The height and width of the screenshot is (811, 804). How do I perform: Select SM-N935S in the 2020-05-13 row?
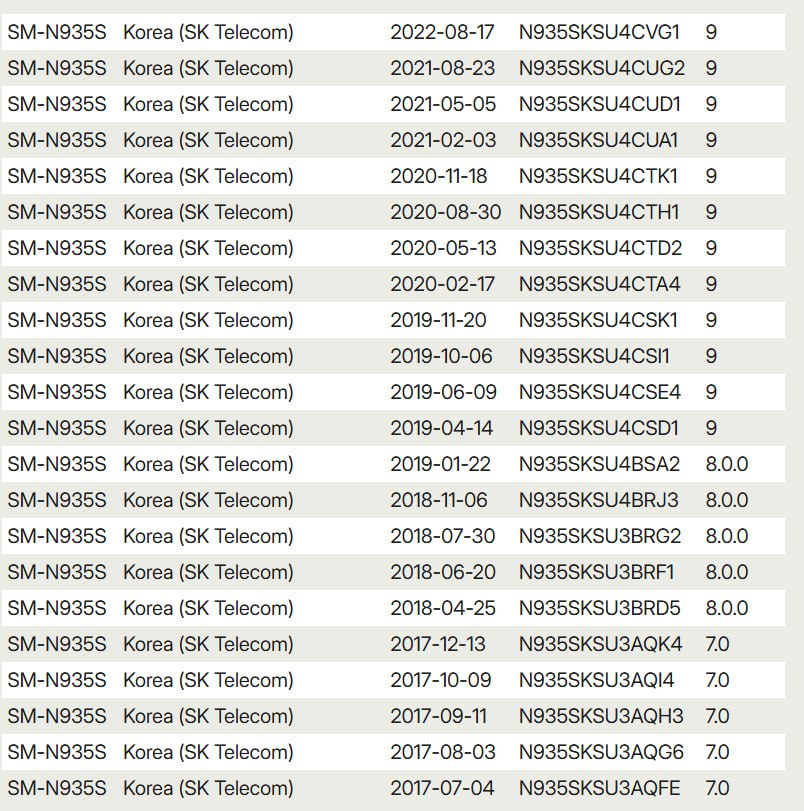point(57,248)
